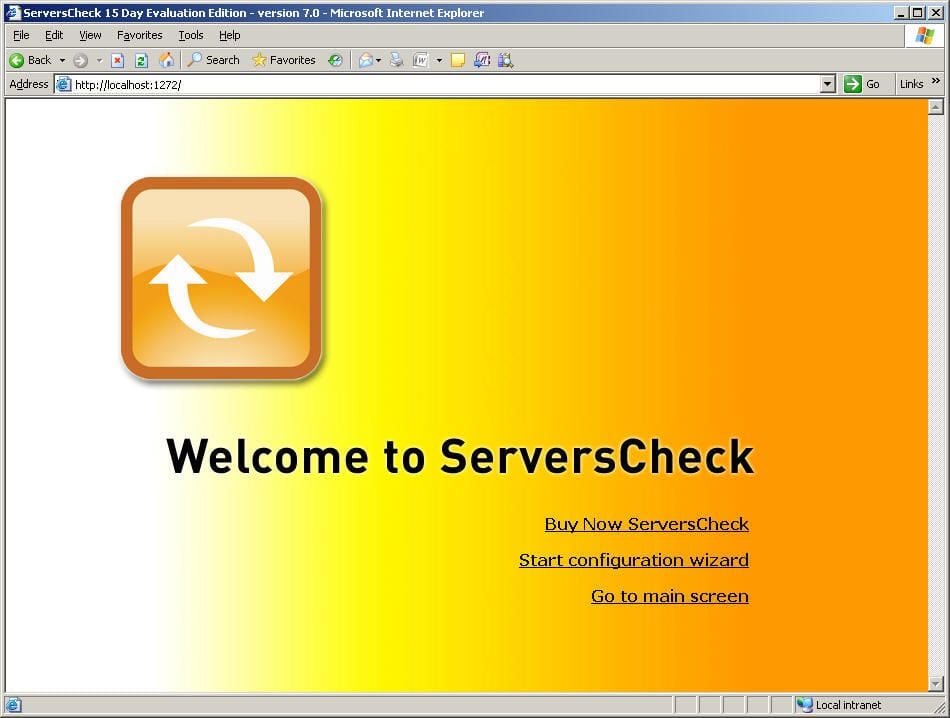Screen dimensions: 950x718
Task: Click the scrollbar down arrow
Action: (x=935, y=683)
